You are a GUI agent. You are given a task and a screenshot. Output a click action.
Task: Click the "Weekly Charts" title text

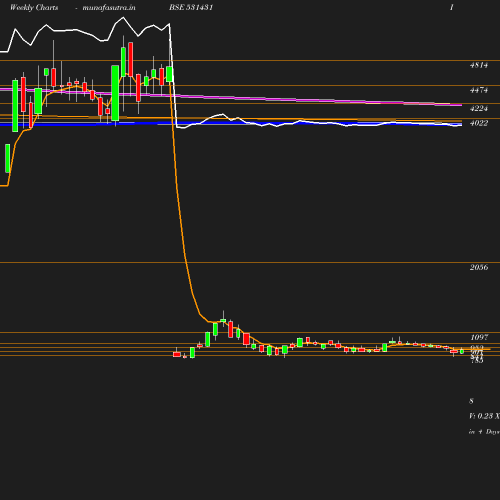(34, 8)
